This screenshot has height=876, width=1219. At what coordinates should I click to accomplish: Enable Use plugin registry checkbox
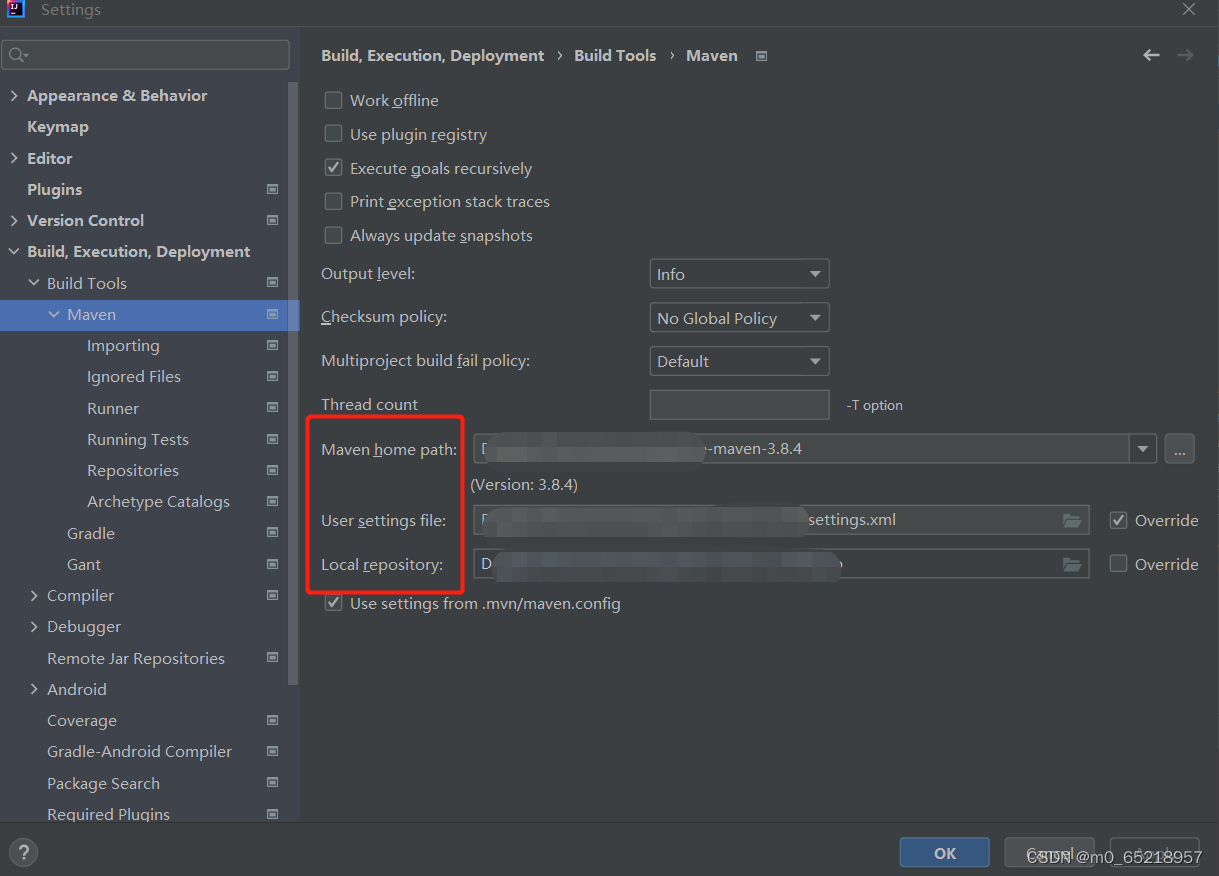click(334, 134)
